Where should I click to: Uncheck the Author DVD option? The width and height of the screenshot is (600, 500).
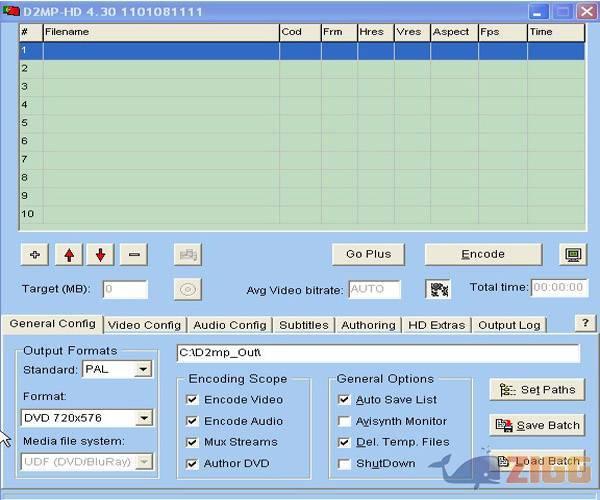coord(192,464)
